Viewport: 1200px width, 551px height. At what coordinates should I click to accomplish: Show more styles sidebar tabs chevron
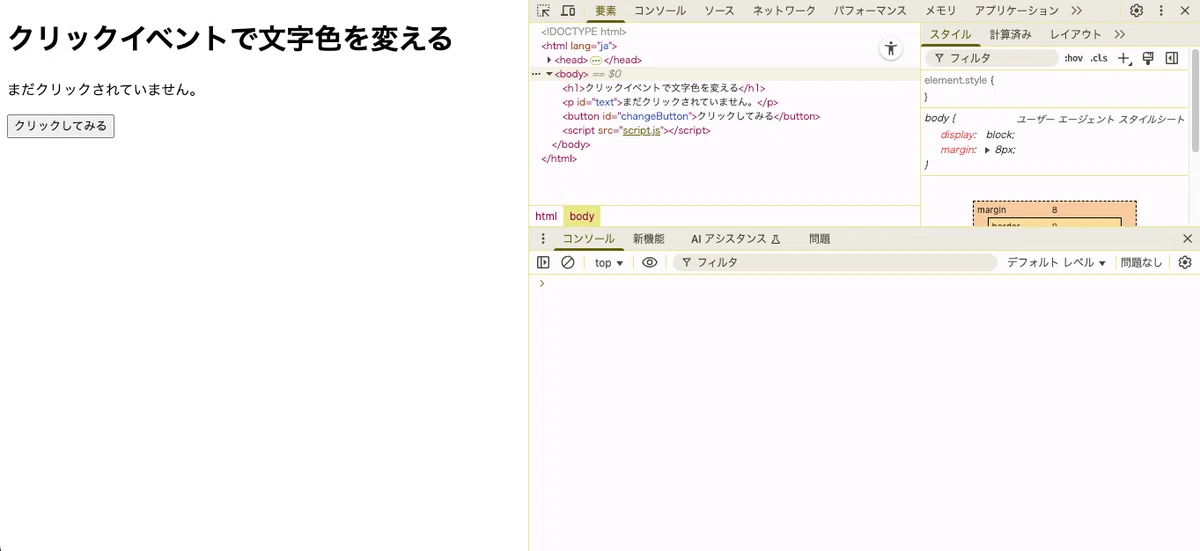[x=1120, y=35]
